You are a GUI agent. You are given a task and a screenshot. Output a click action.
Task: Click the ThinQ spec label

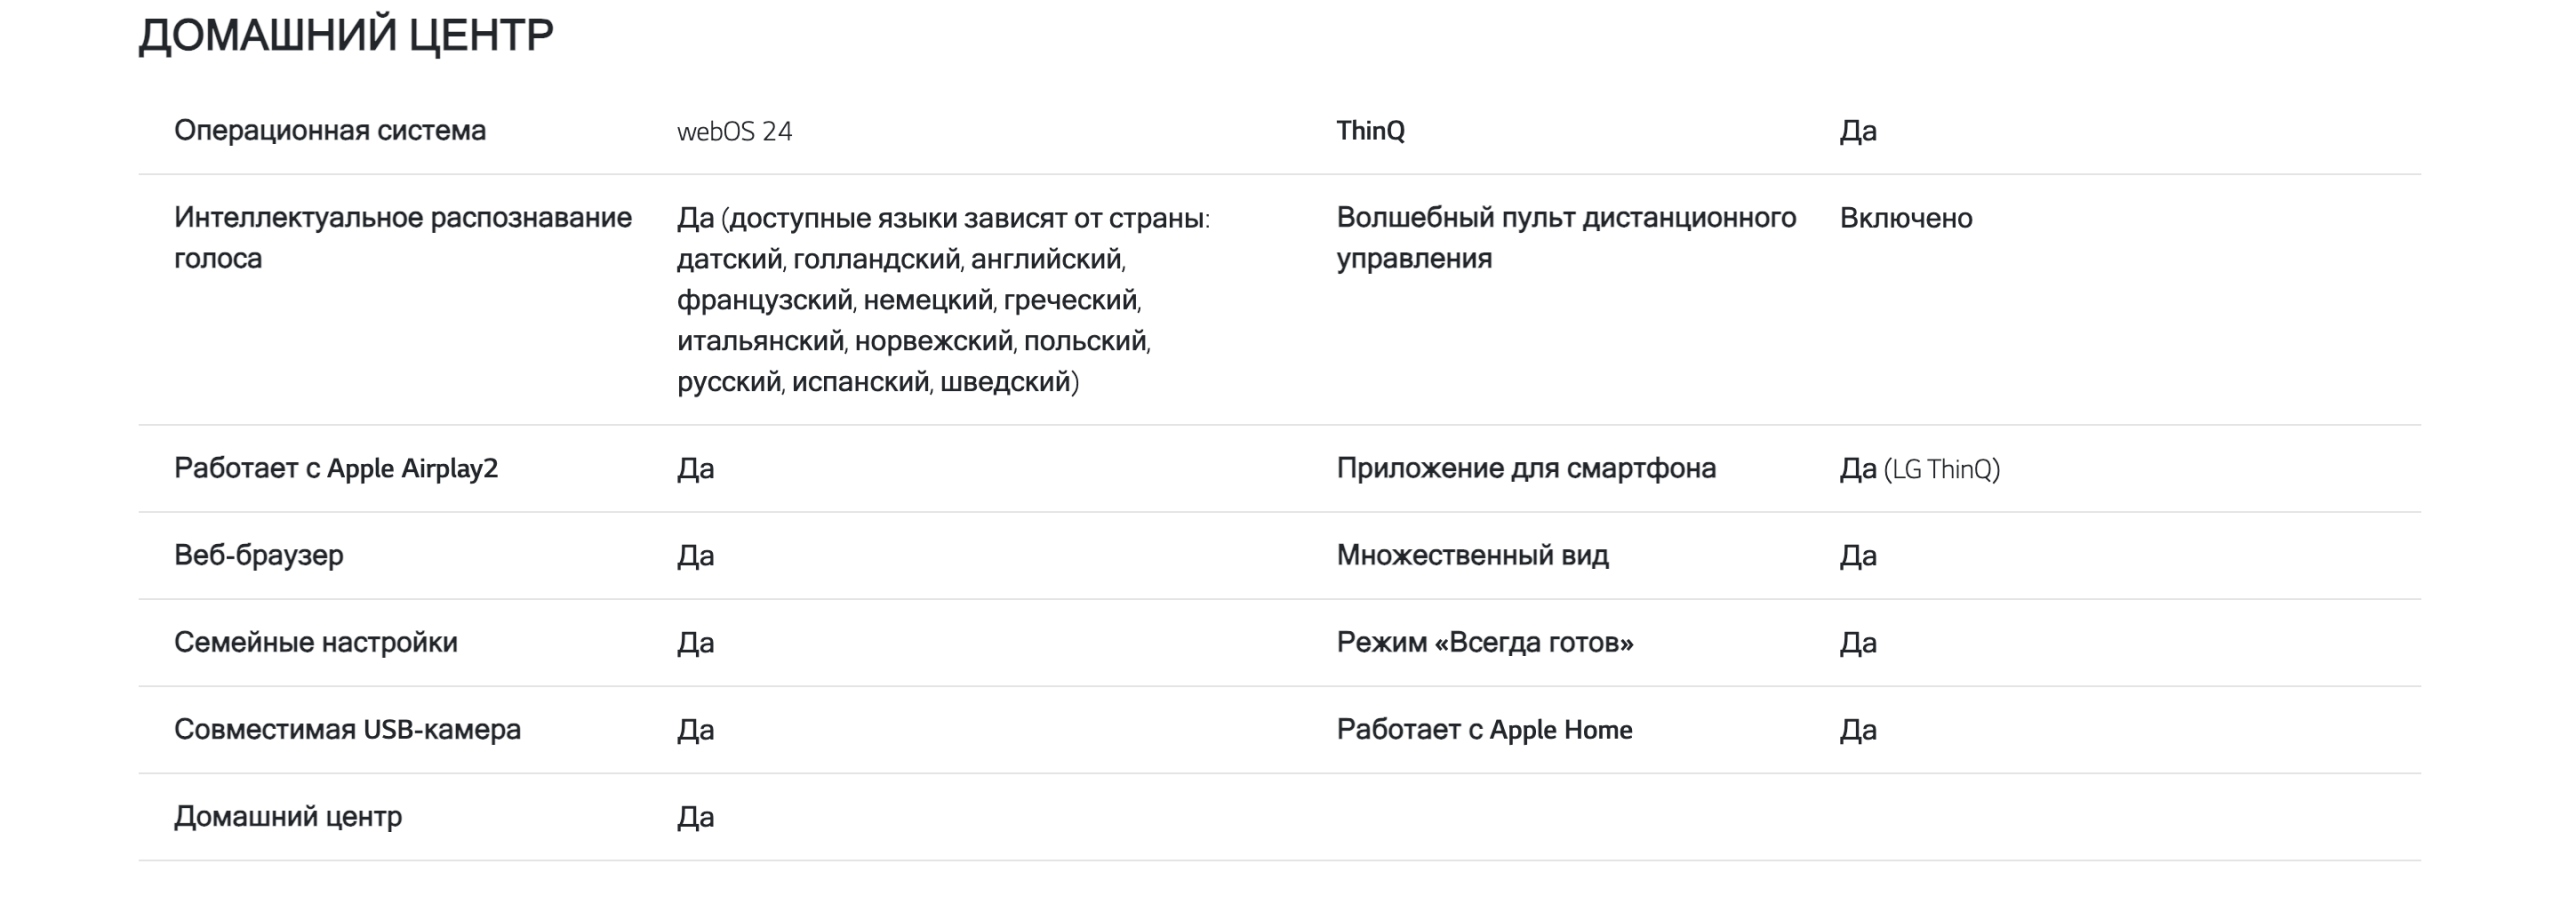pos(1370,131)
